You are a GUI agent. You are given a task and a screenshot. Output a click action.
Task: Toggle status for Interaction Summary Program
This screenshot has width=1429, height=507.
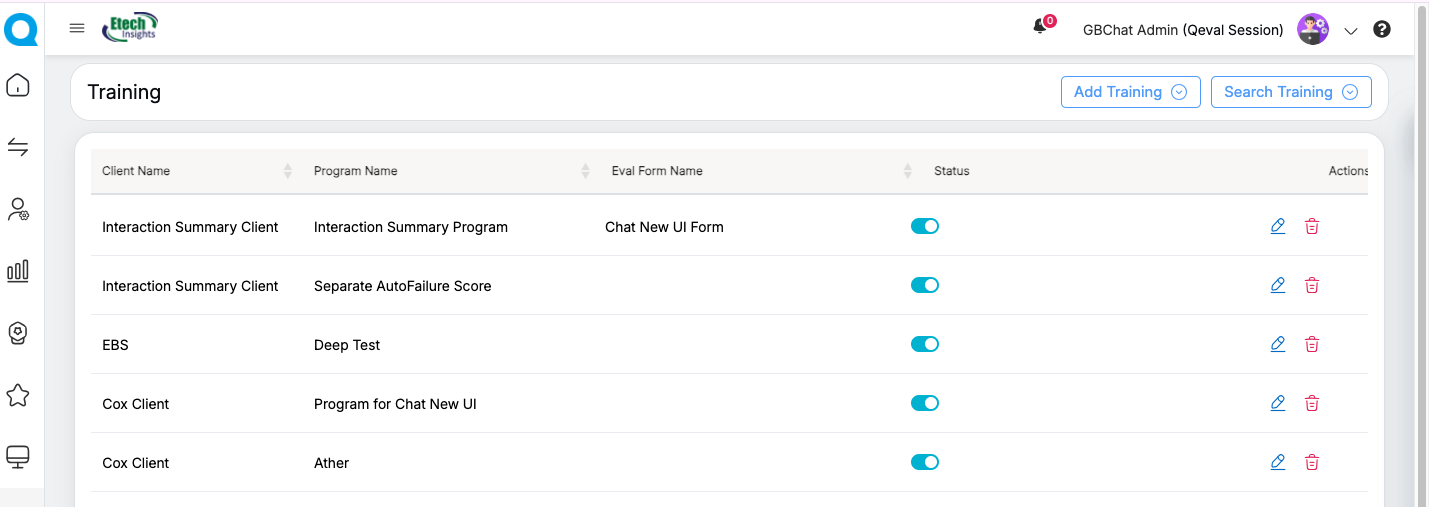click(924, 226)
